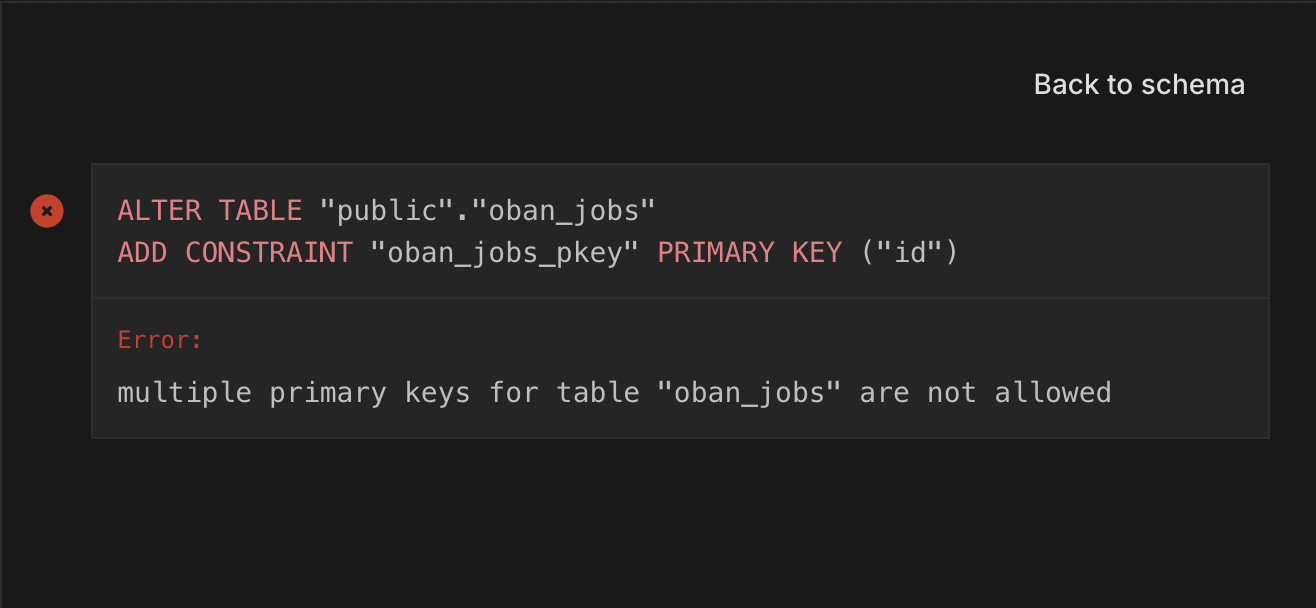This screenshot has height=608, width=1316.
Task: Click the PRIMARY KEY keyword
Action: tap(749, 253)
